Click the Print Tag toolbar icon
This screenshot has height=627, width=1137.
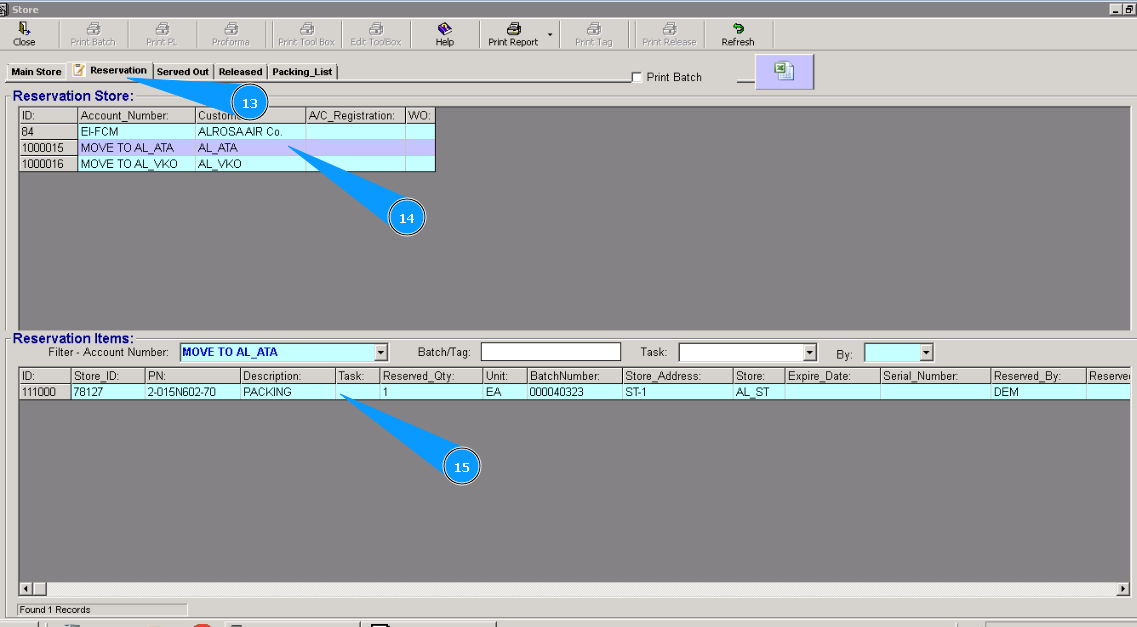click(593, 34)
